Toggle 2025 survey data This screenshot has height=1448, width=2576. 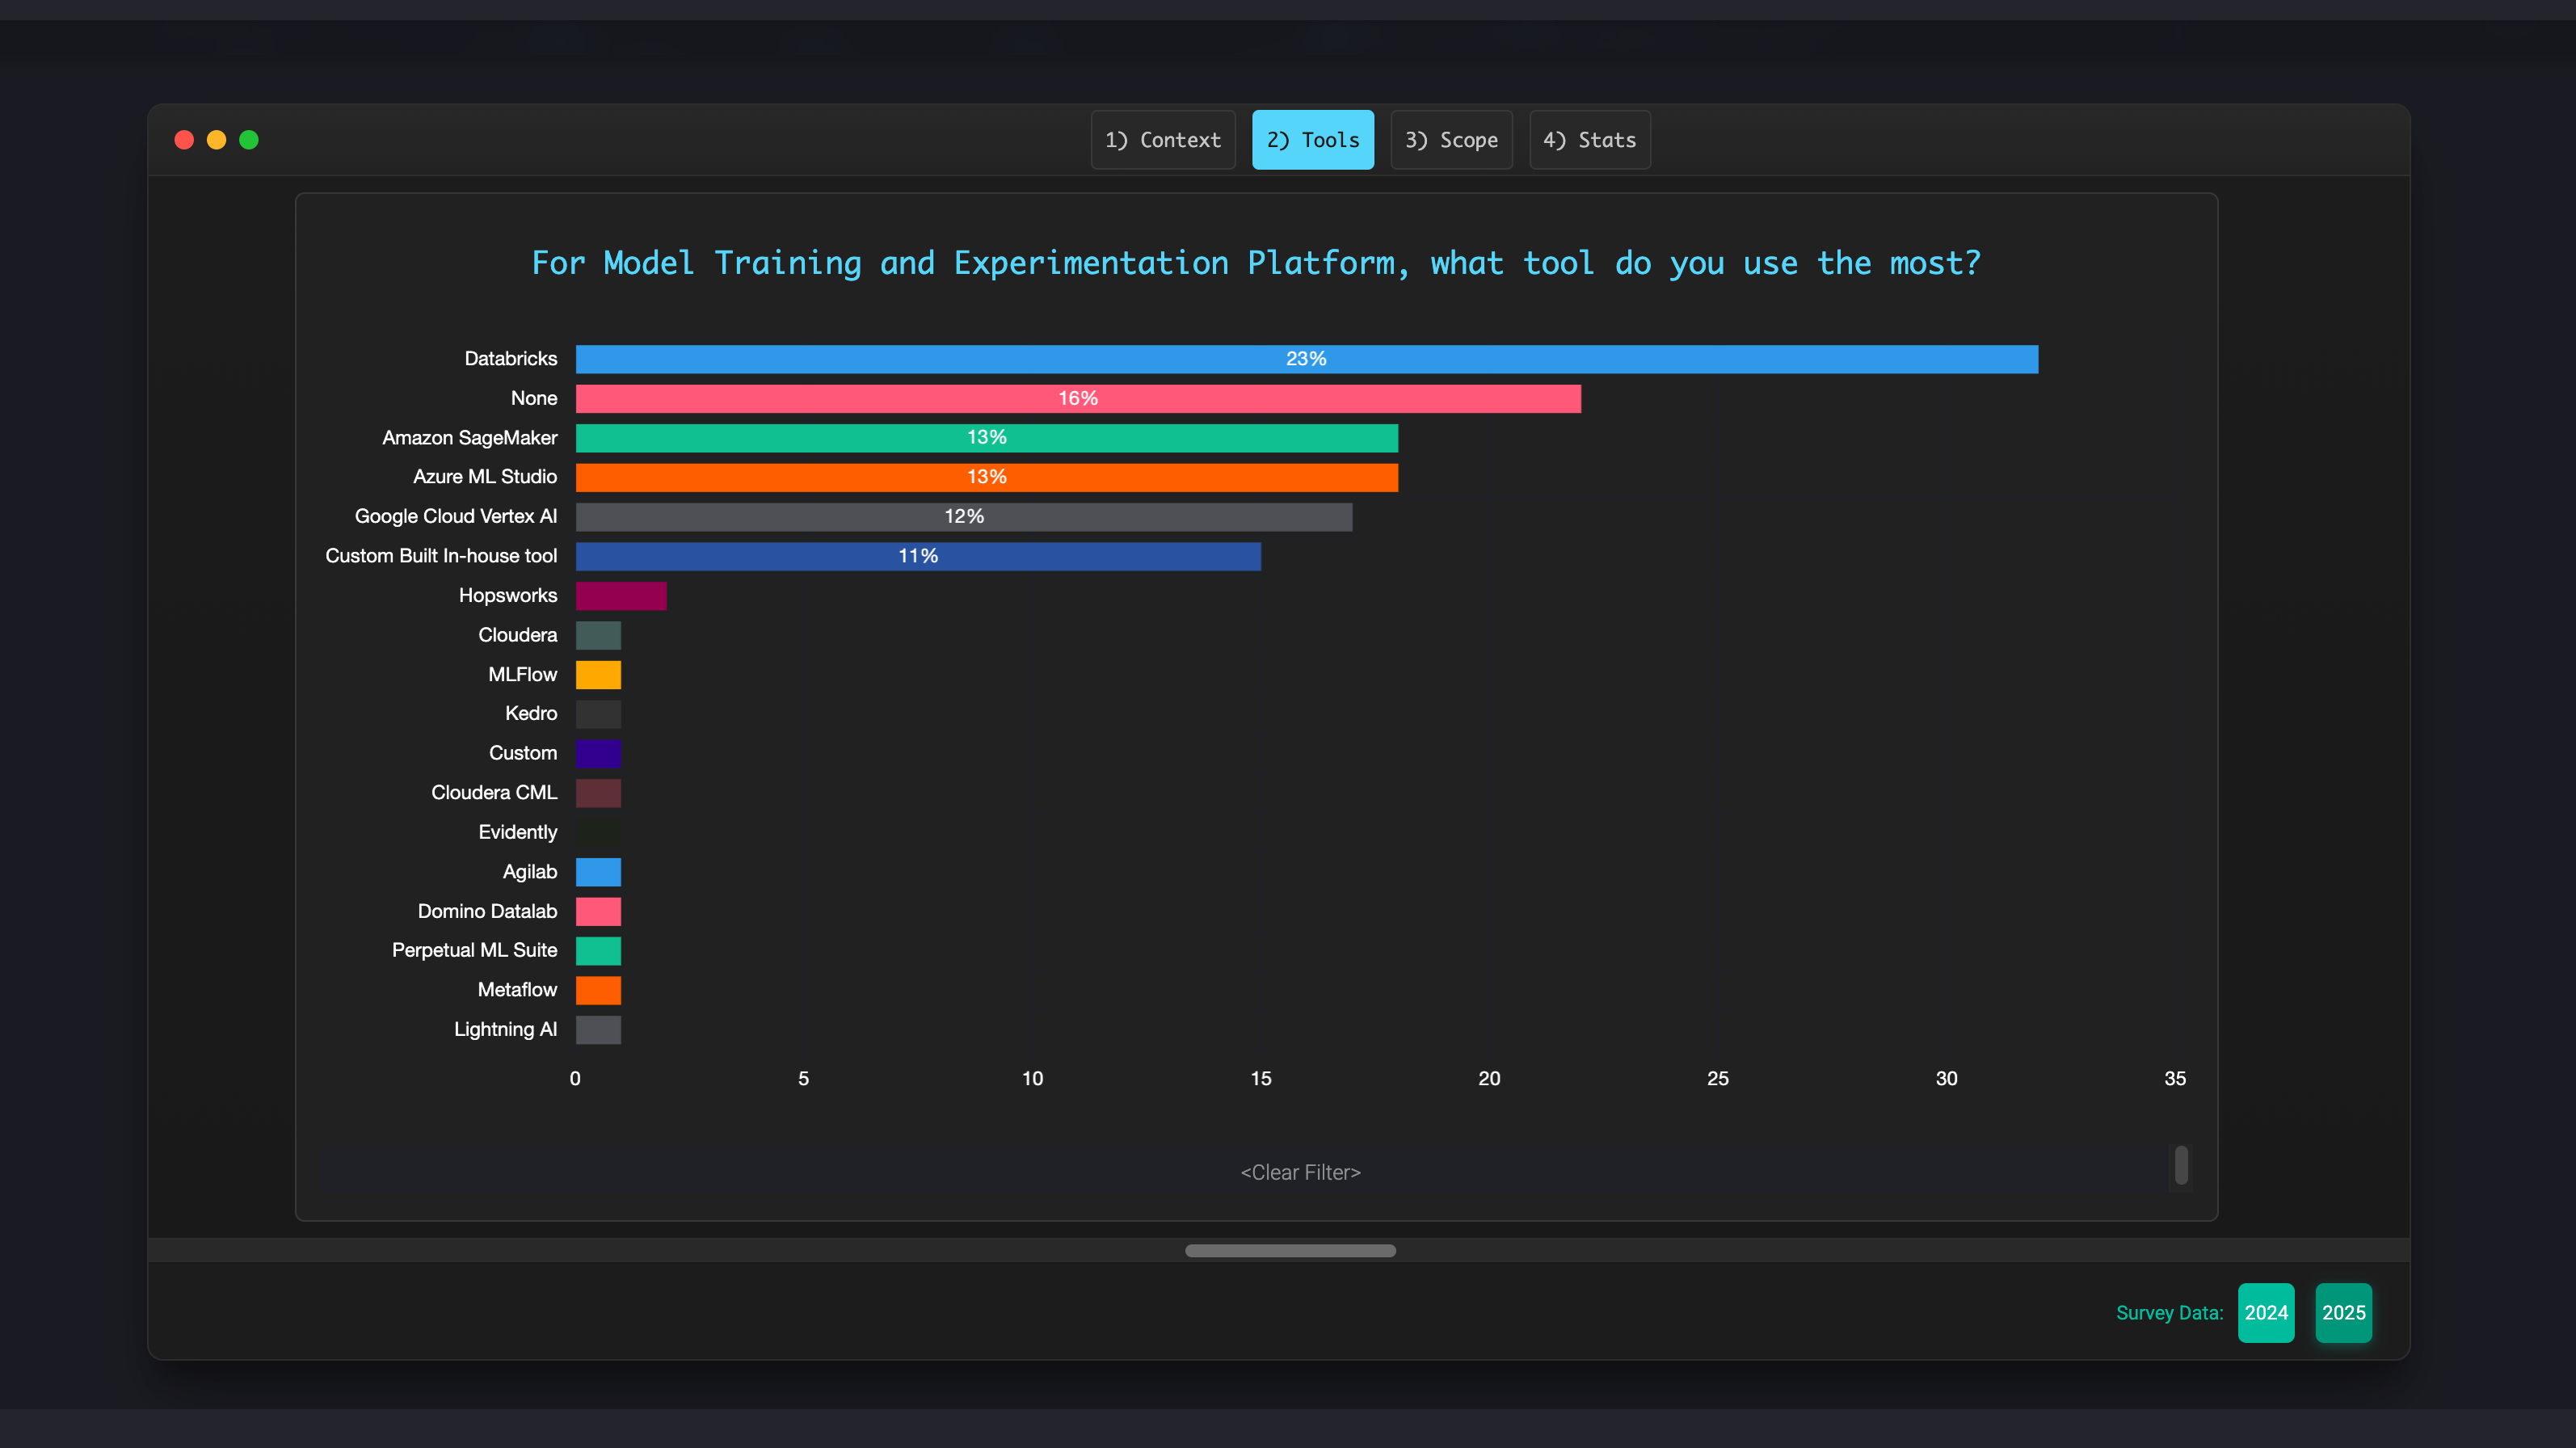[x=2343, y=1312]
